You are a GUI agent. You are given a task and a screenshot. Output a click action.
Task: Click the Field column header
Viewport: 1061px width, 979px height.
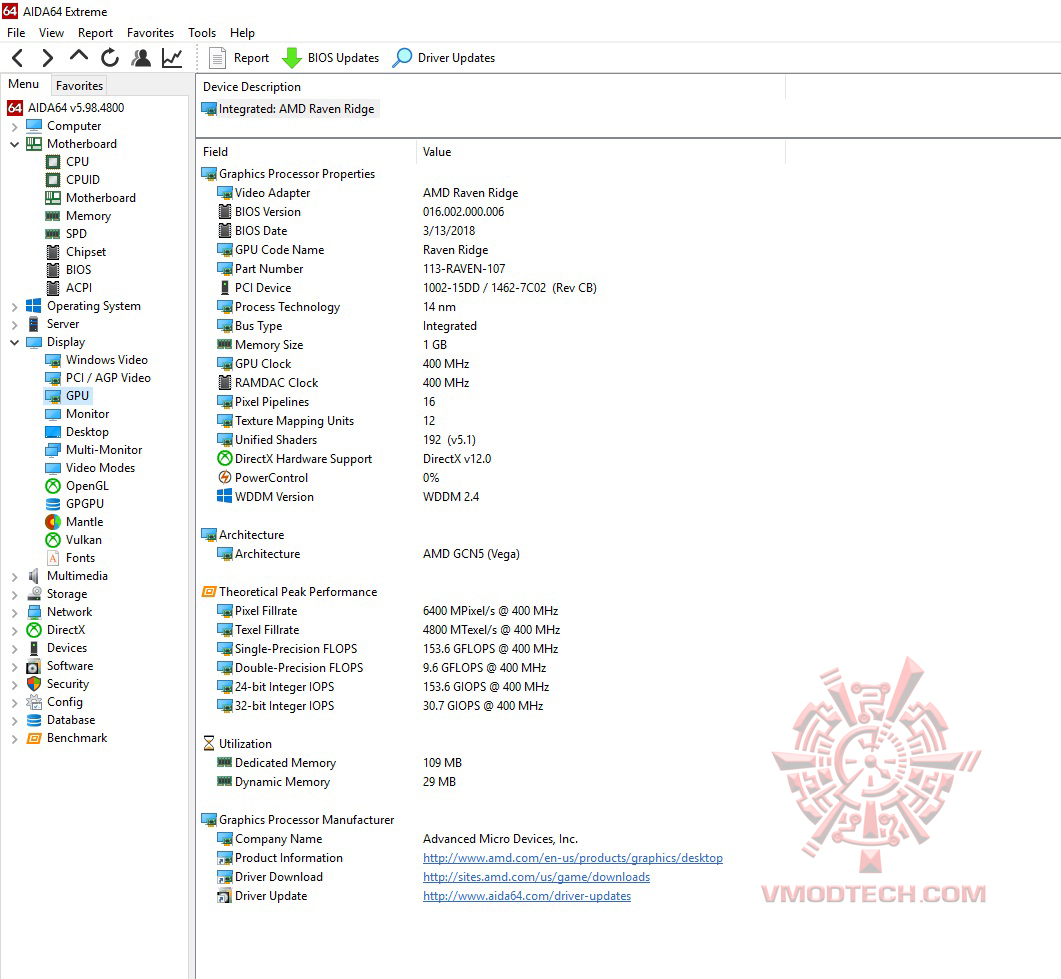coord(307,152)
